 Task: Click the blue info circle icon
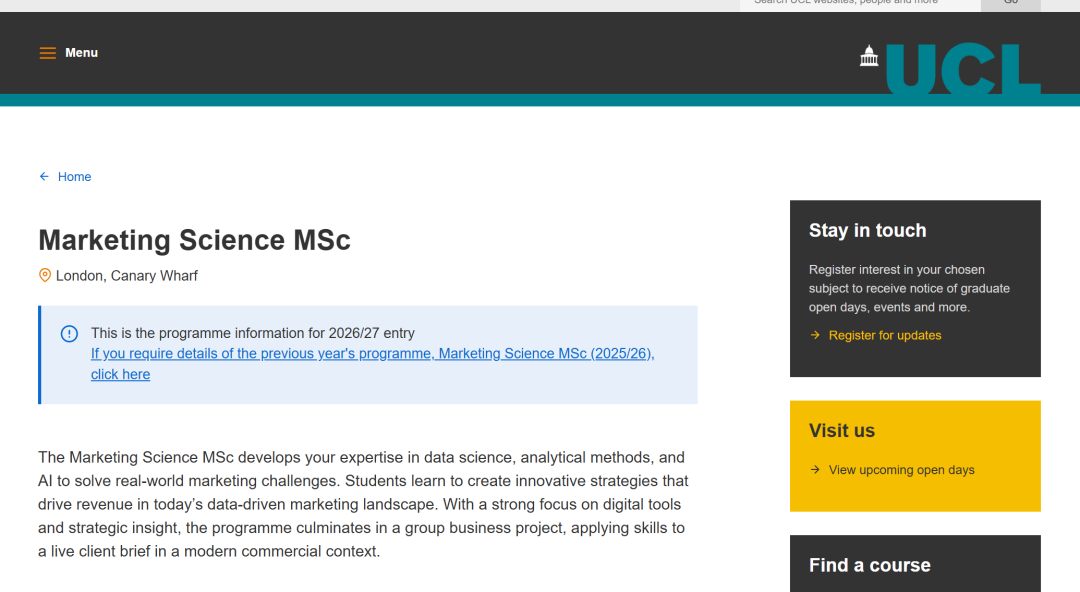click(69, 334)
